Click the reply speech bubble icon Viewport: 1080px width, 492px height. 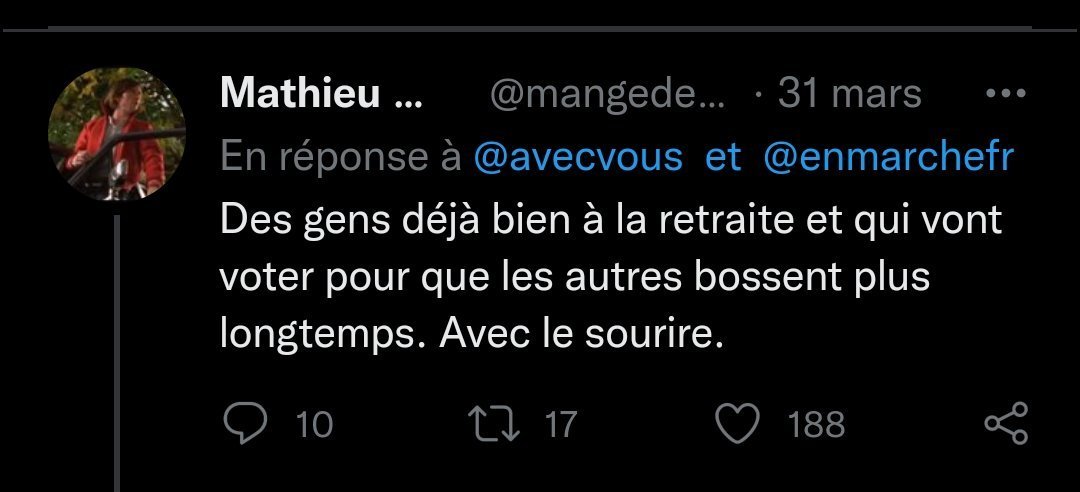tap(240, 424)
